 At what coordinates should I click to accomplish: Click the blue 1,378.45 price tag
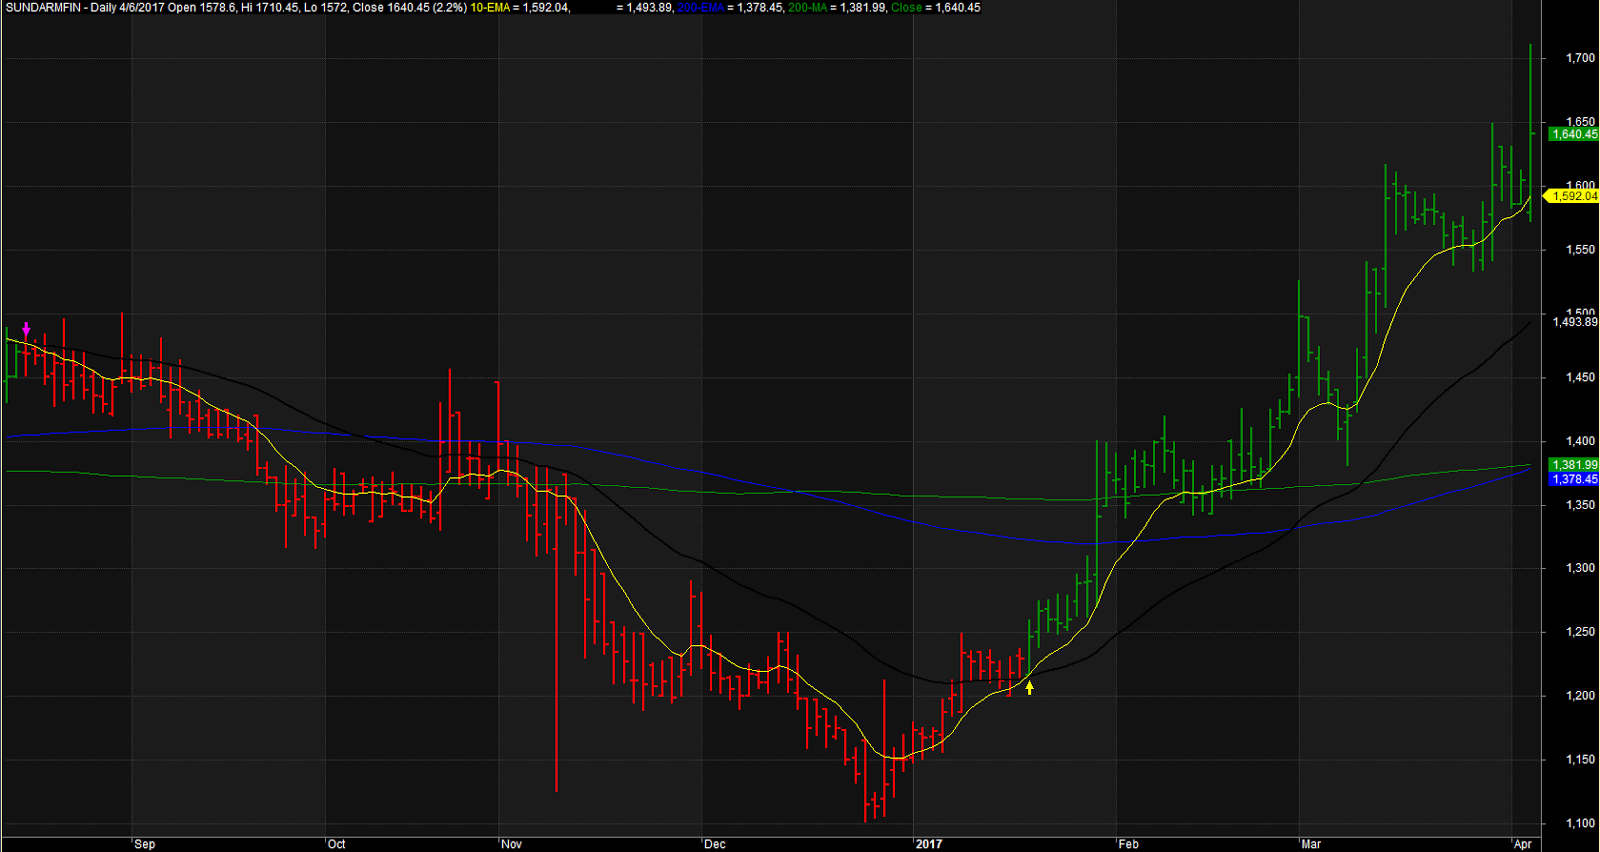(x=1574, y=479)
